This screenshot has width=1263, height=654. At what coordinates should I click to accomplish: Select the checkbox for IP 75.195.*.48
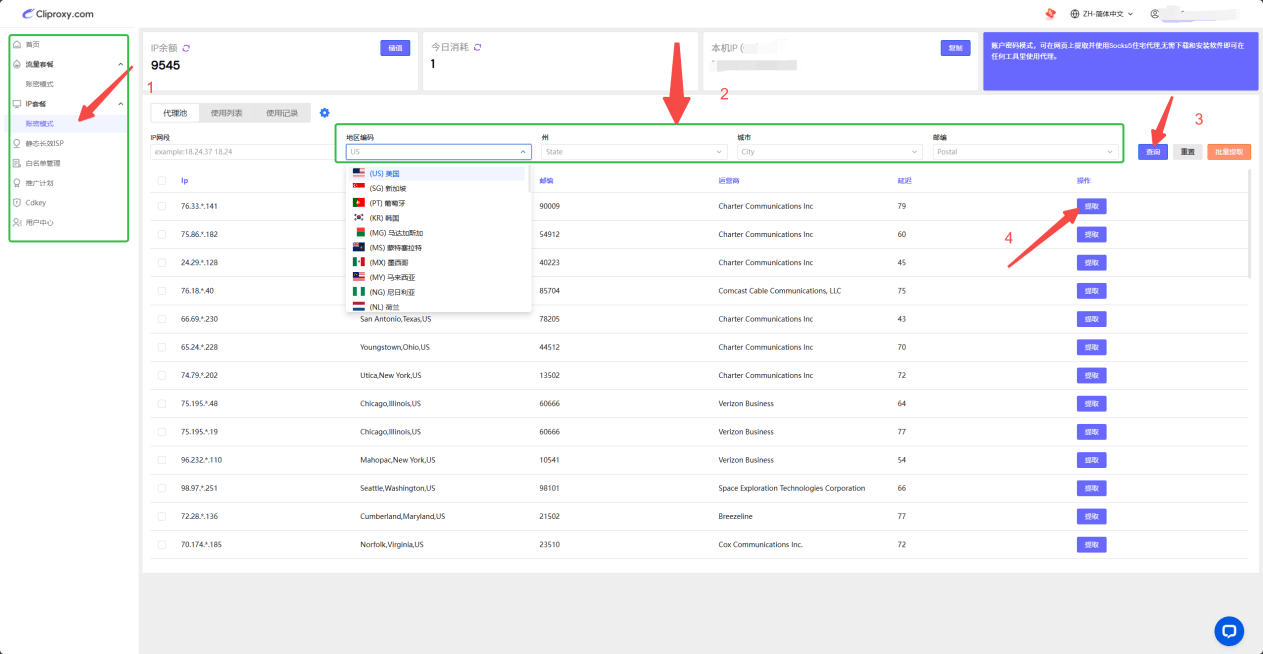162,404
